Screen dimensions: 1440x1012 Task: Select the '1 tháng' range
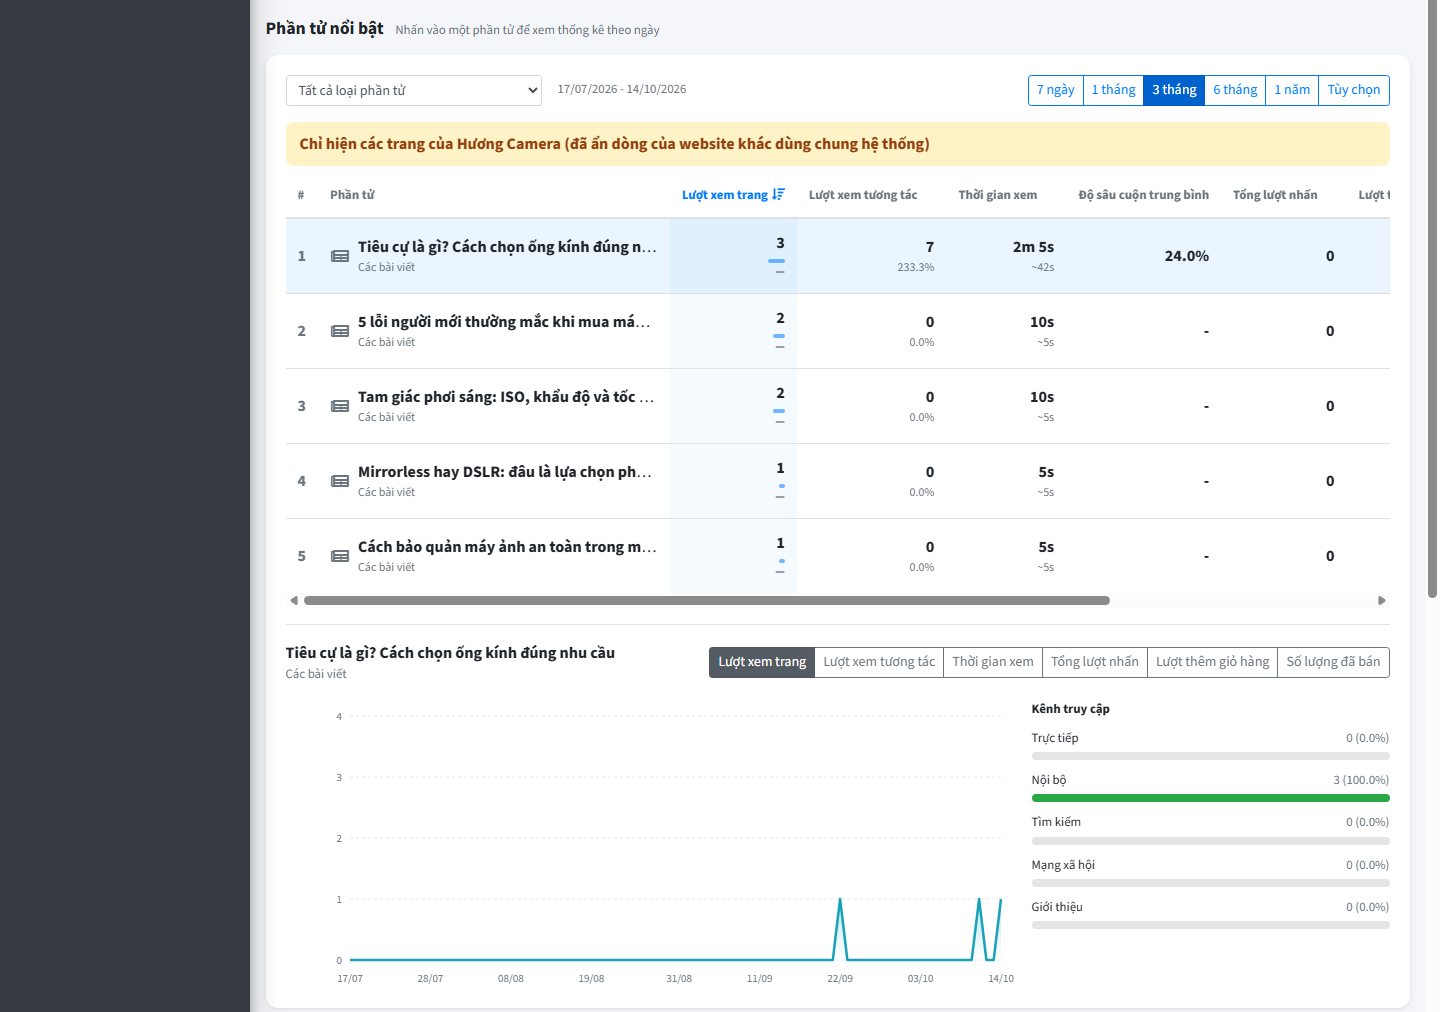point(1113,90)
